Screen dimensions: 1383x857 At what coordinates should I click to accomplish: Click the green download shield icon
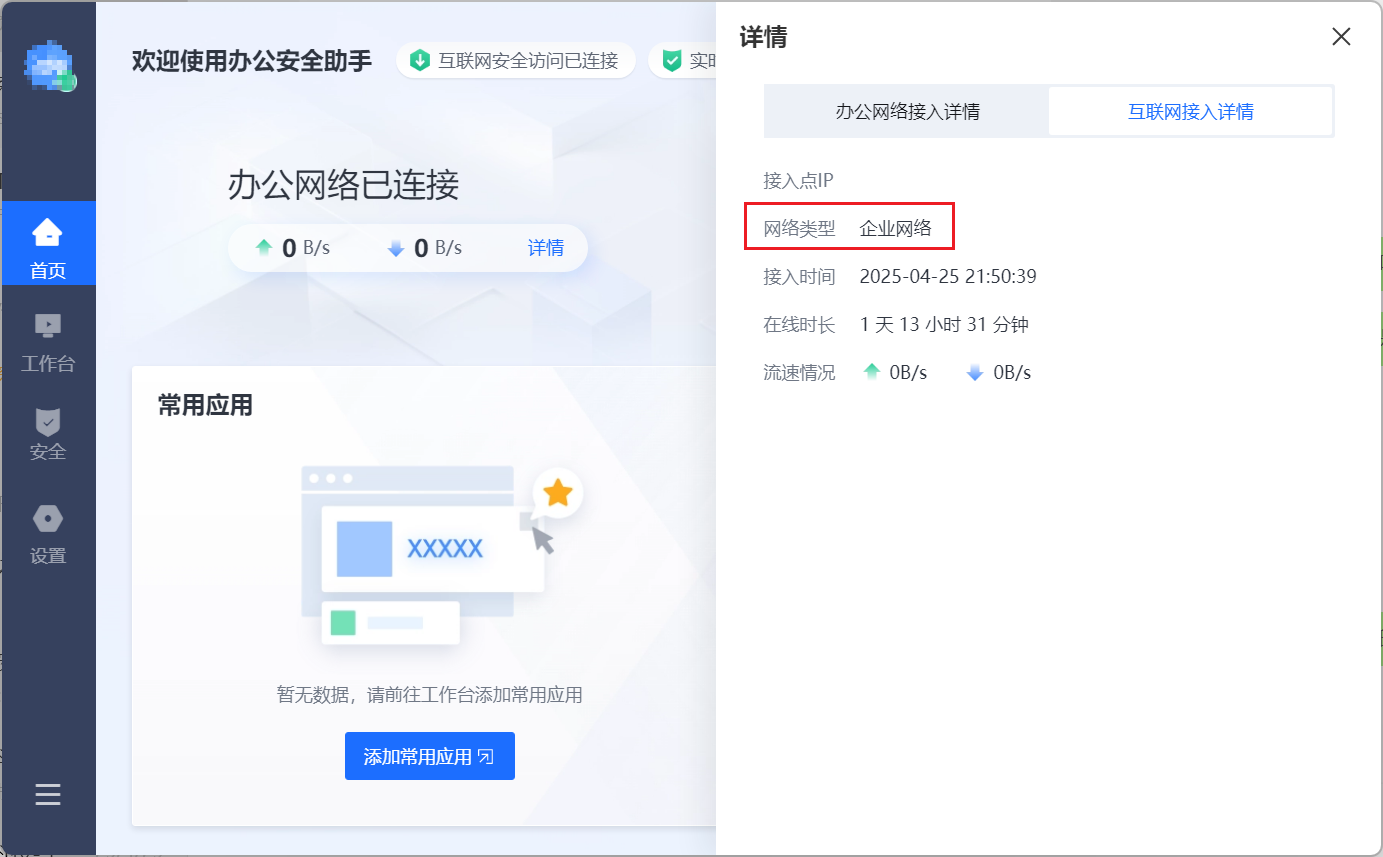(420, 61)
